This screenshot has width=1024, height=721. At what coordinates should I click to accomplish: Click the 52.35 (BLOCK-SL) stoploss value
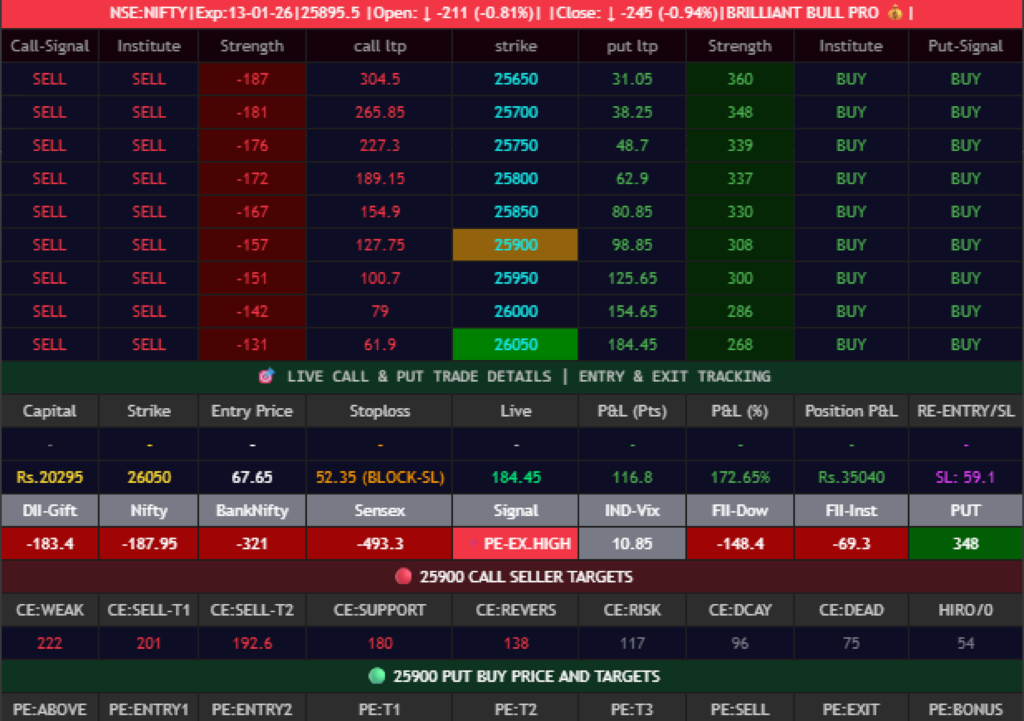[380, 478]
